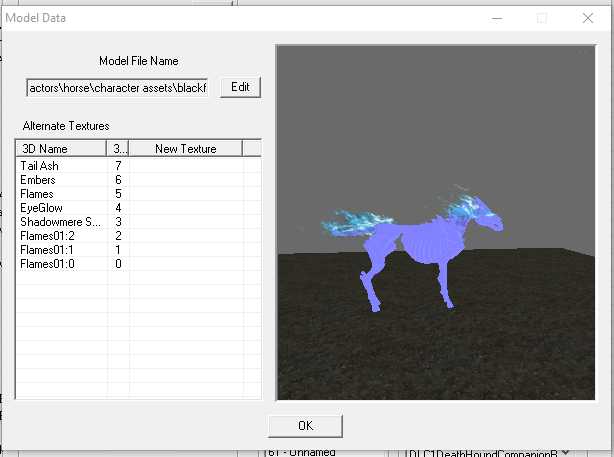Select the Shadowmere S... row
614x457 pixels.
[x=139, y=222]
